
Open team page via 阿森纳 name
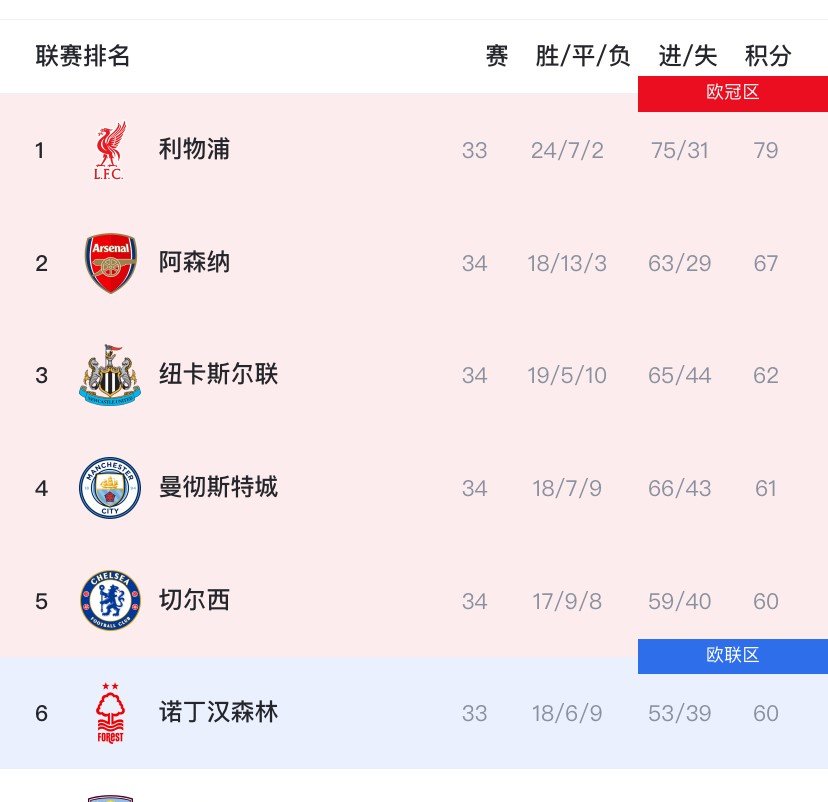point(193,262)
